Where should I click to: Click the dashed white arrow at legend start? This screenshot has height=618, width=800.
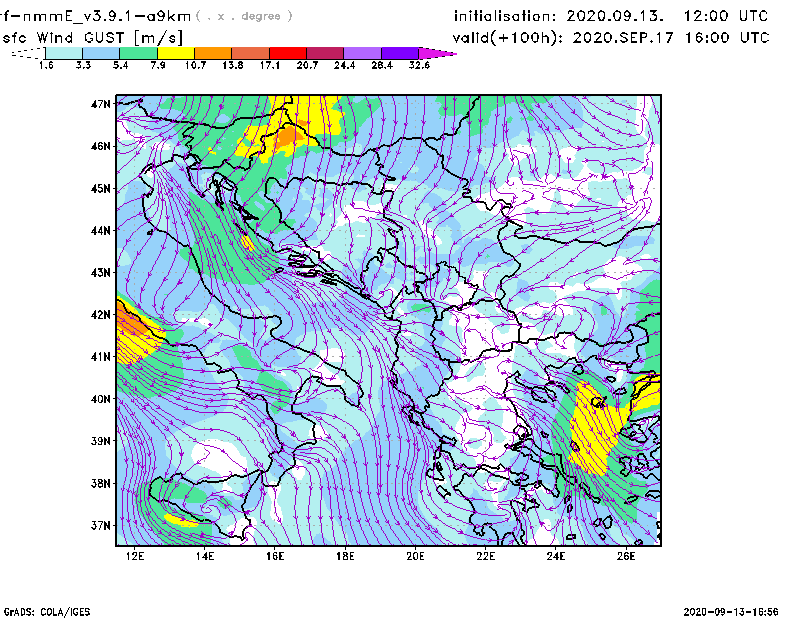click(28, 53)
